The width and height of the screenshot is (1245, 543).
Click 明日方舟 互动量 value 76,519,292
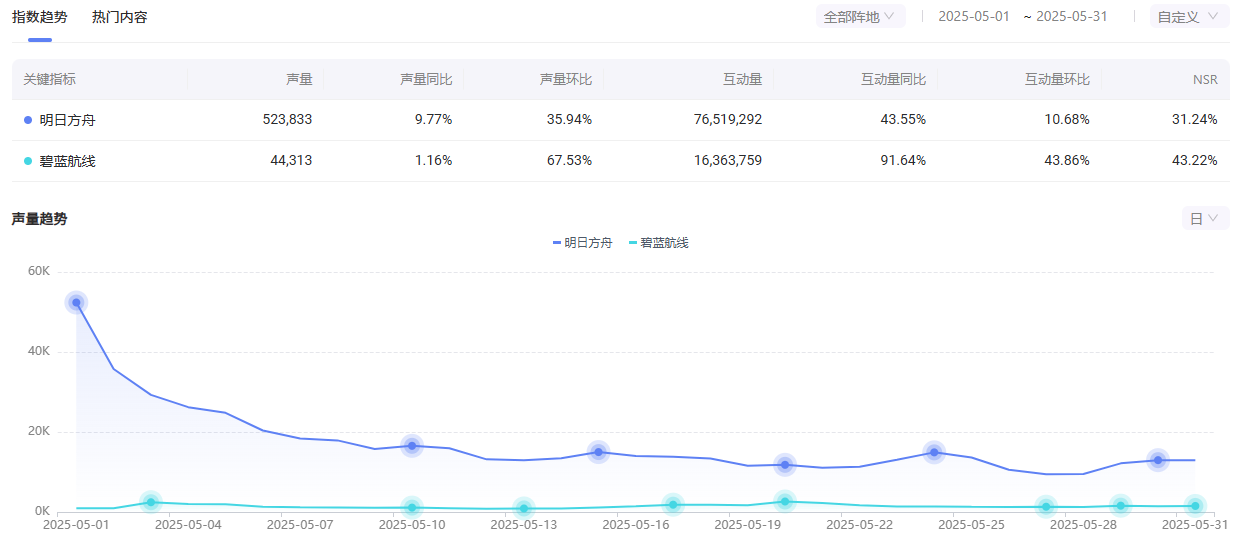tap(728, 120)
